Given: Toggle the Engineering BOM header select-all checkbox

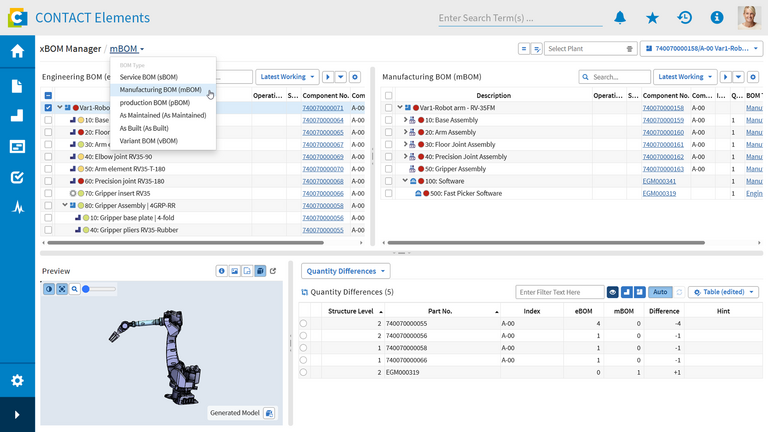Looking at the screenshot, I should click(x=48, y=96).
